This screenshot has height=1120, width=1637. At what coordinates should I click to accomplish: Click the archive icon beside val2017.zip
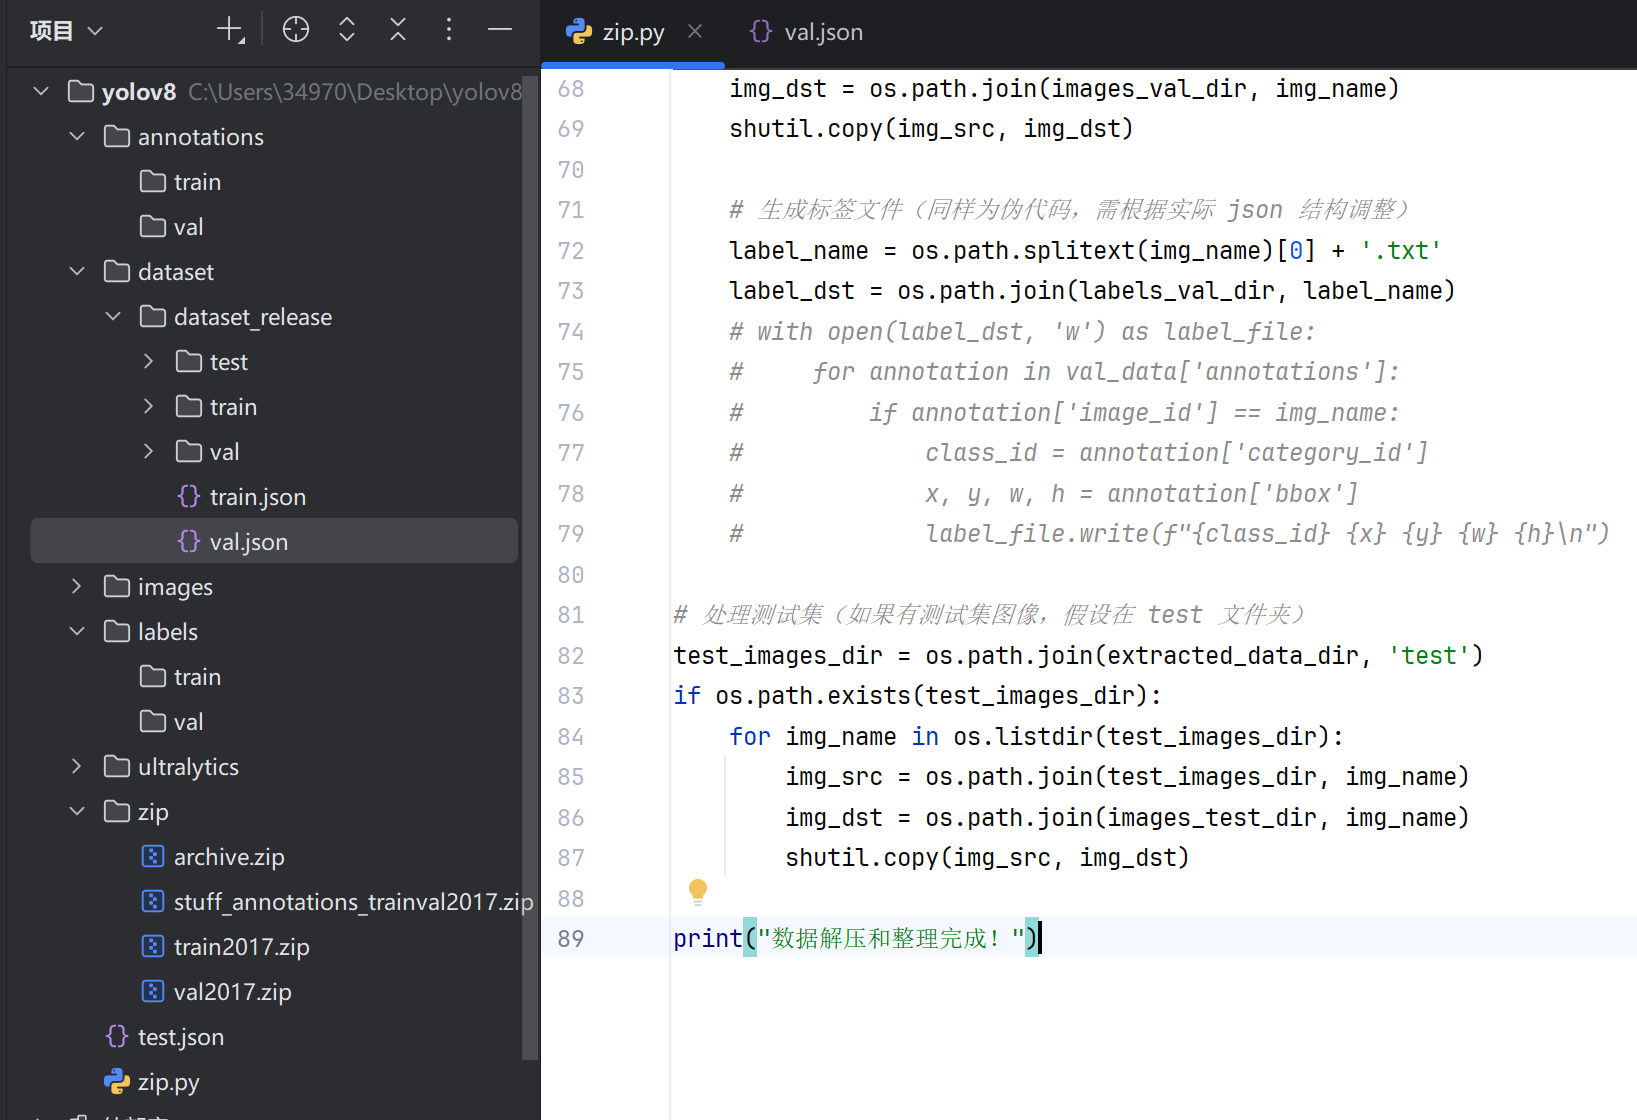coord(153,991)
